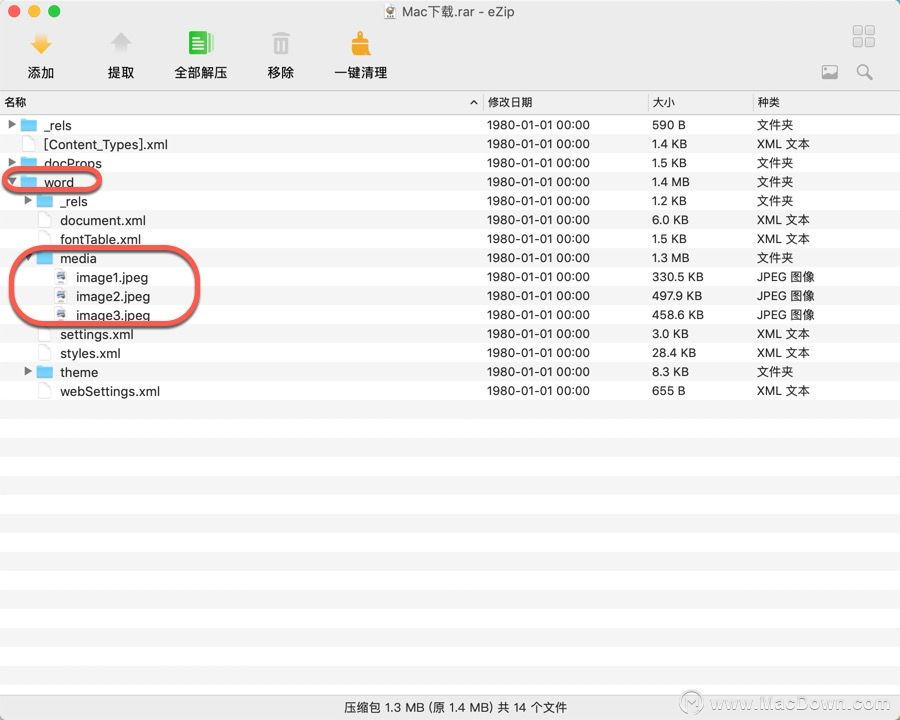Click the 458.6 KB size cell
Screen dimensions: 900x720
(x=677, y=315)
